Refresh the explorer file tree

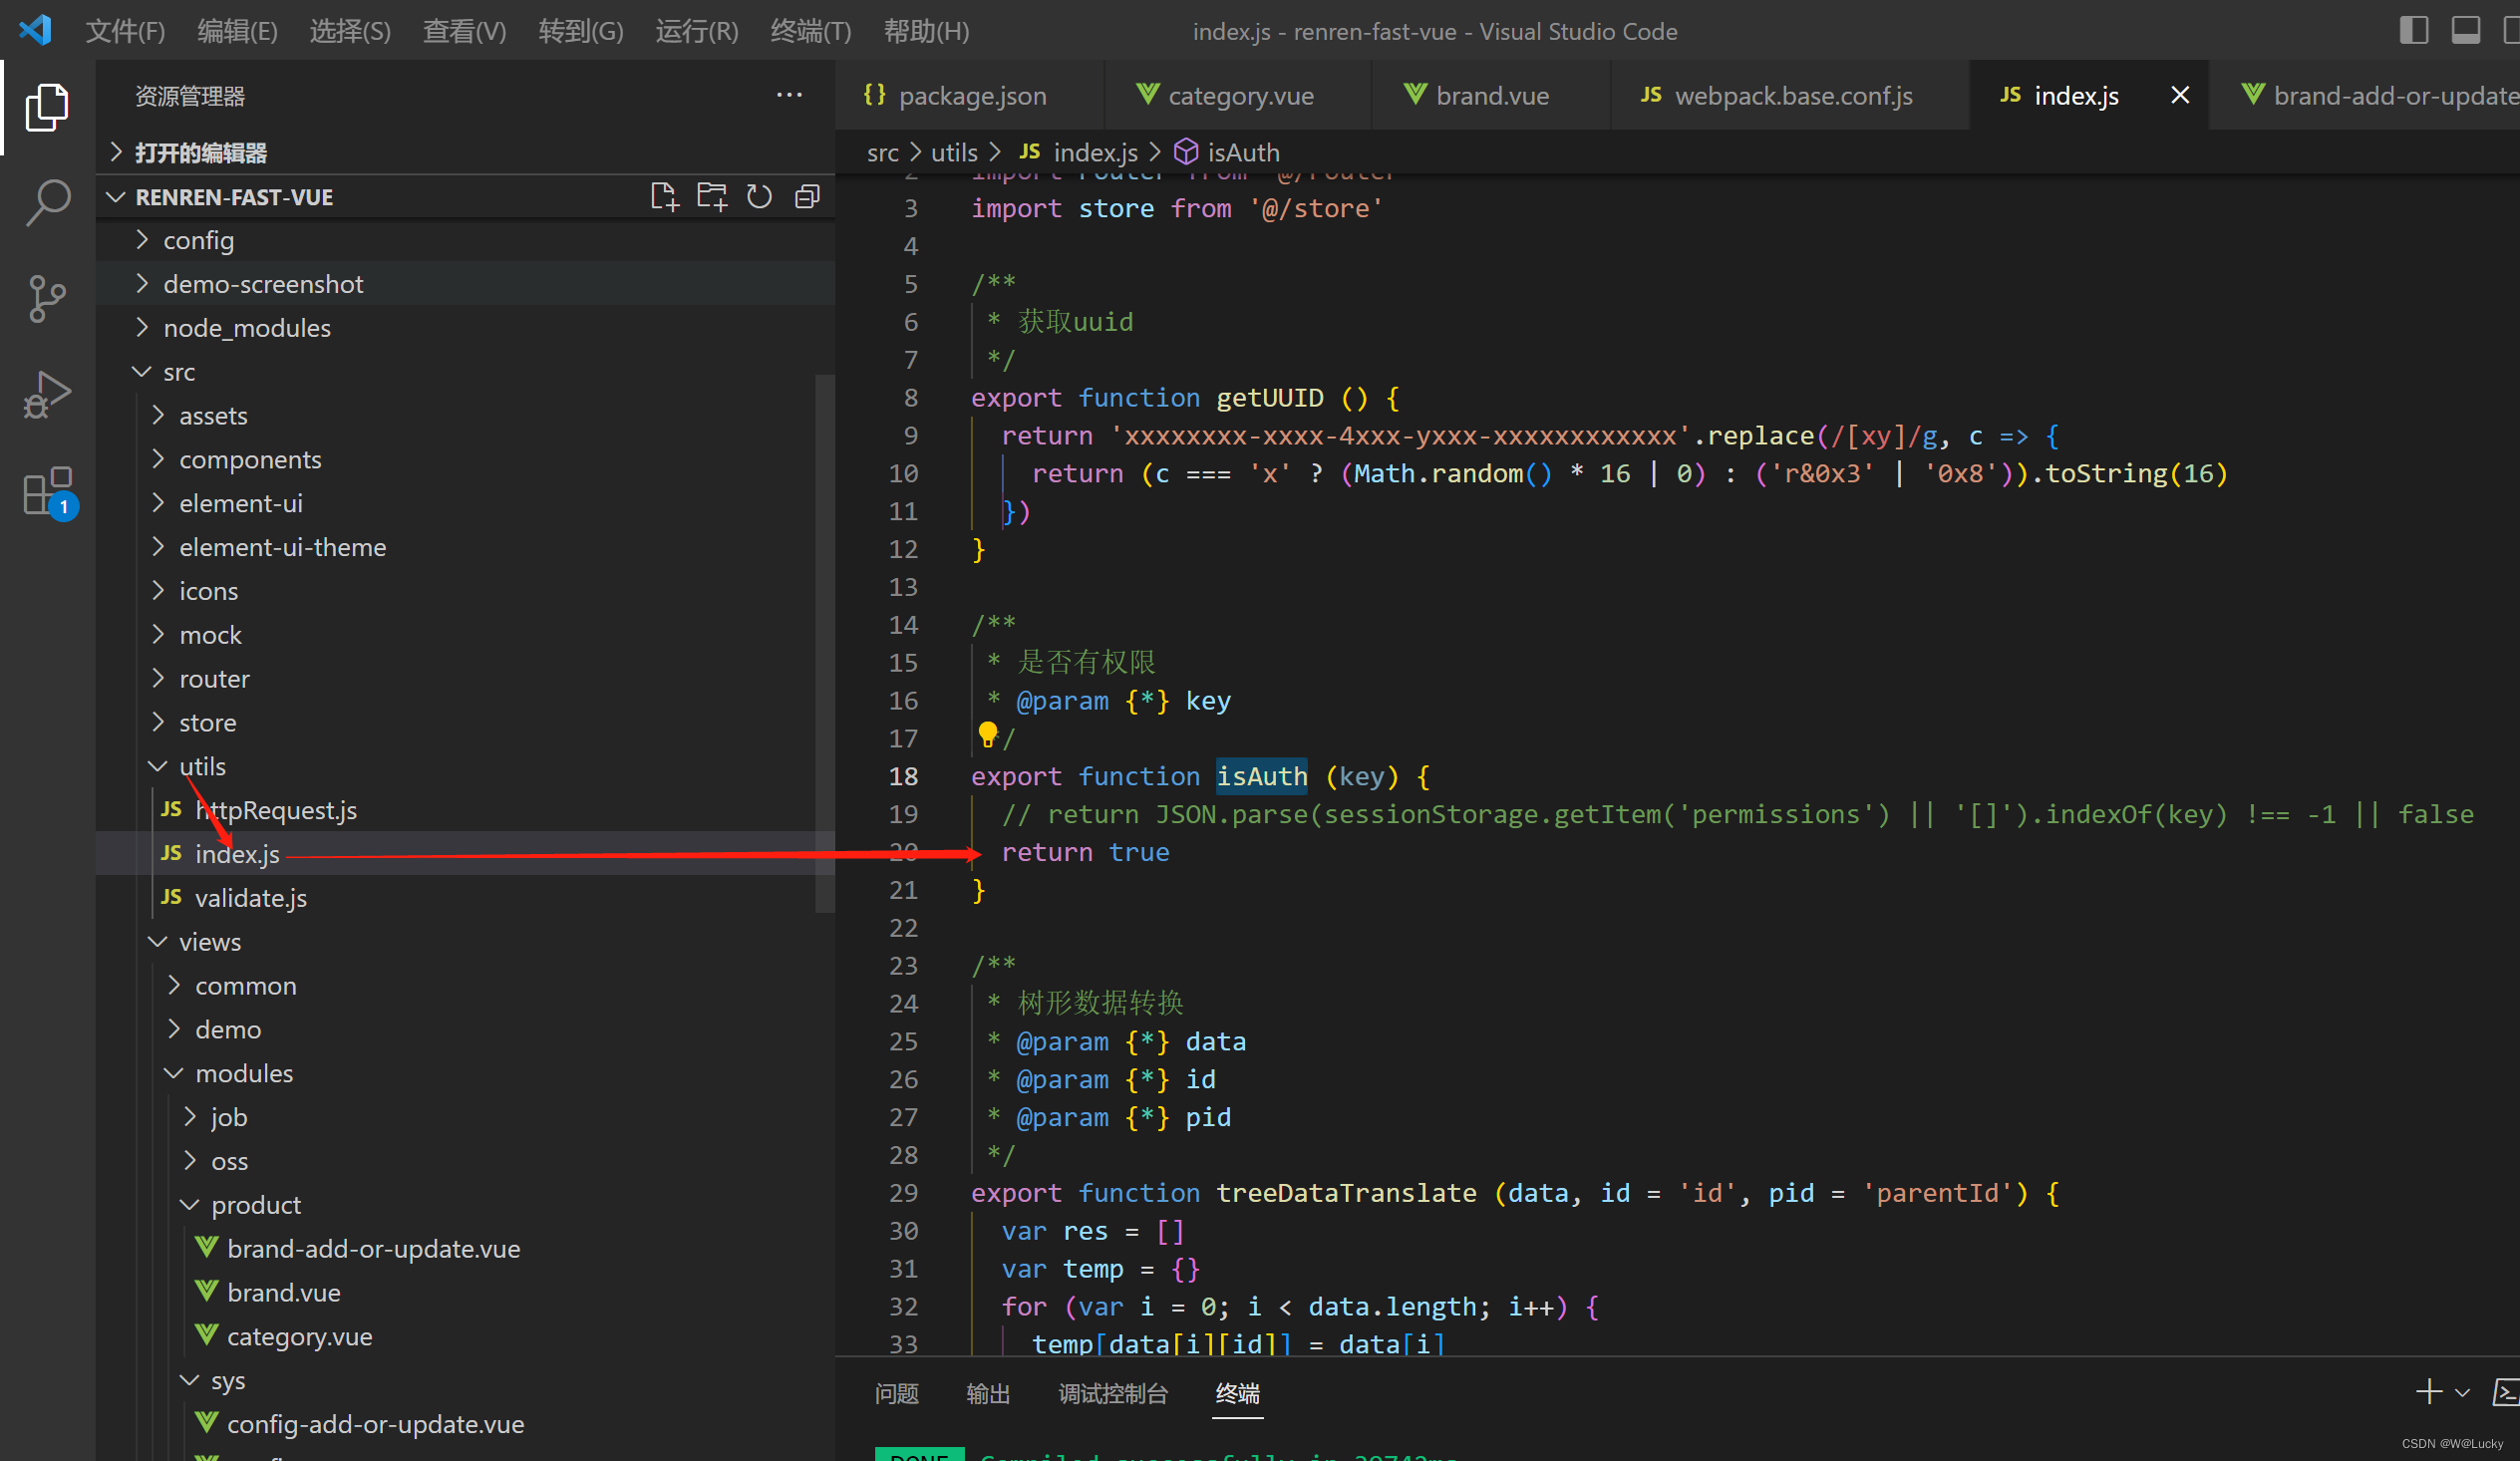pos(759,197)
